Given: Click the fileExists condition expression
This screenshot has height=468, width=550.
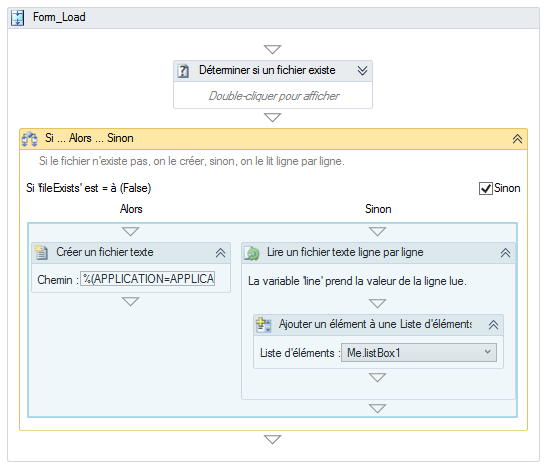Looking at the screenshot, I should pos(89,188).
